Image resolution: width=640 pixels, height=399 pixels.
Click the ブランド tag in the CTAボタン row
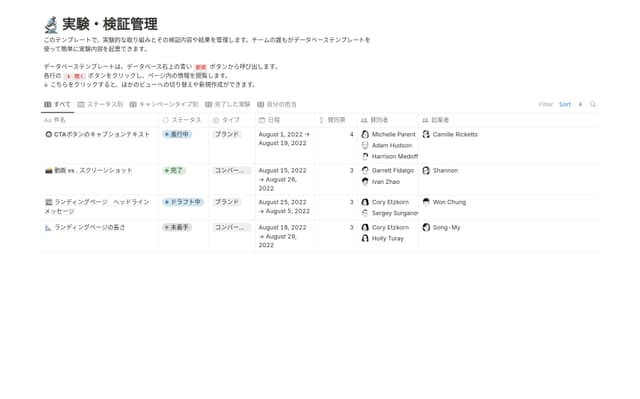[x=227, y=134]
